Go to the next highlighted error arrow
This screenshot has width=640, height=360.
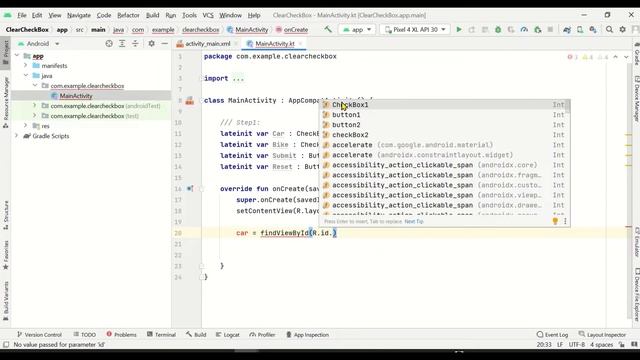(x=626, y=57)
